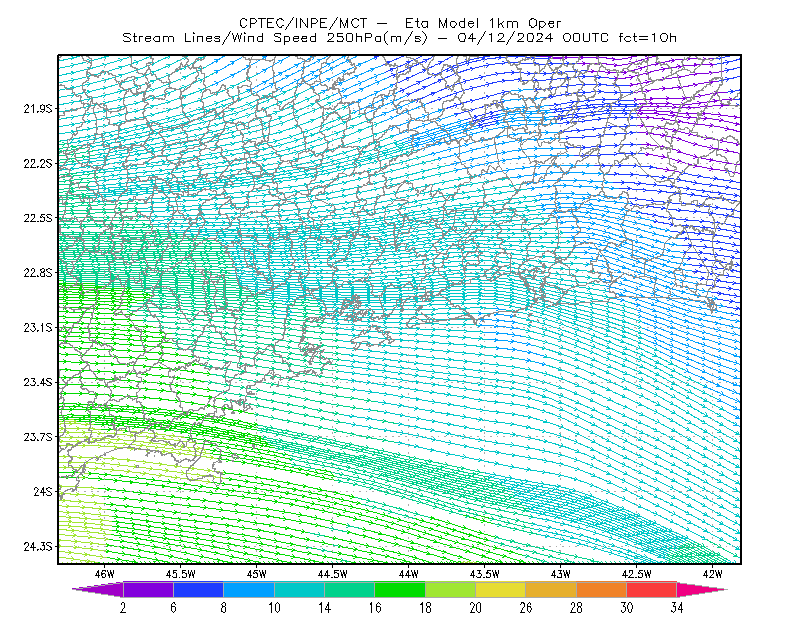Screen dimensions: 800x618
Task: Click latitude label 23.4S
Action: [37, 382]
